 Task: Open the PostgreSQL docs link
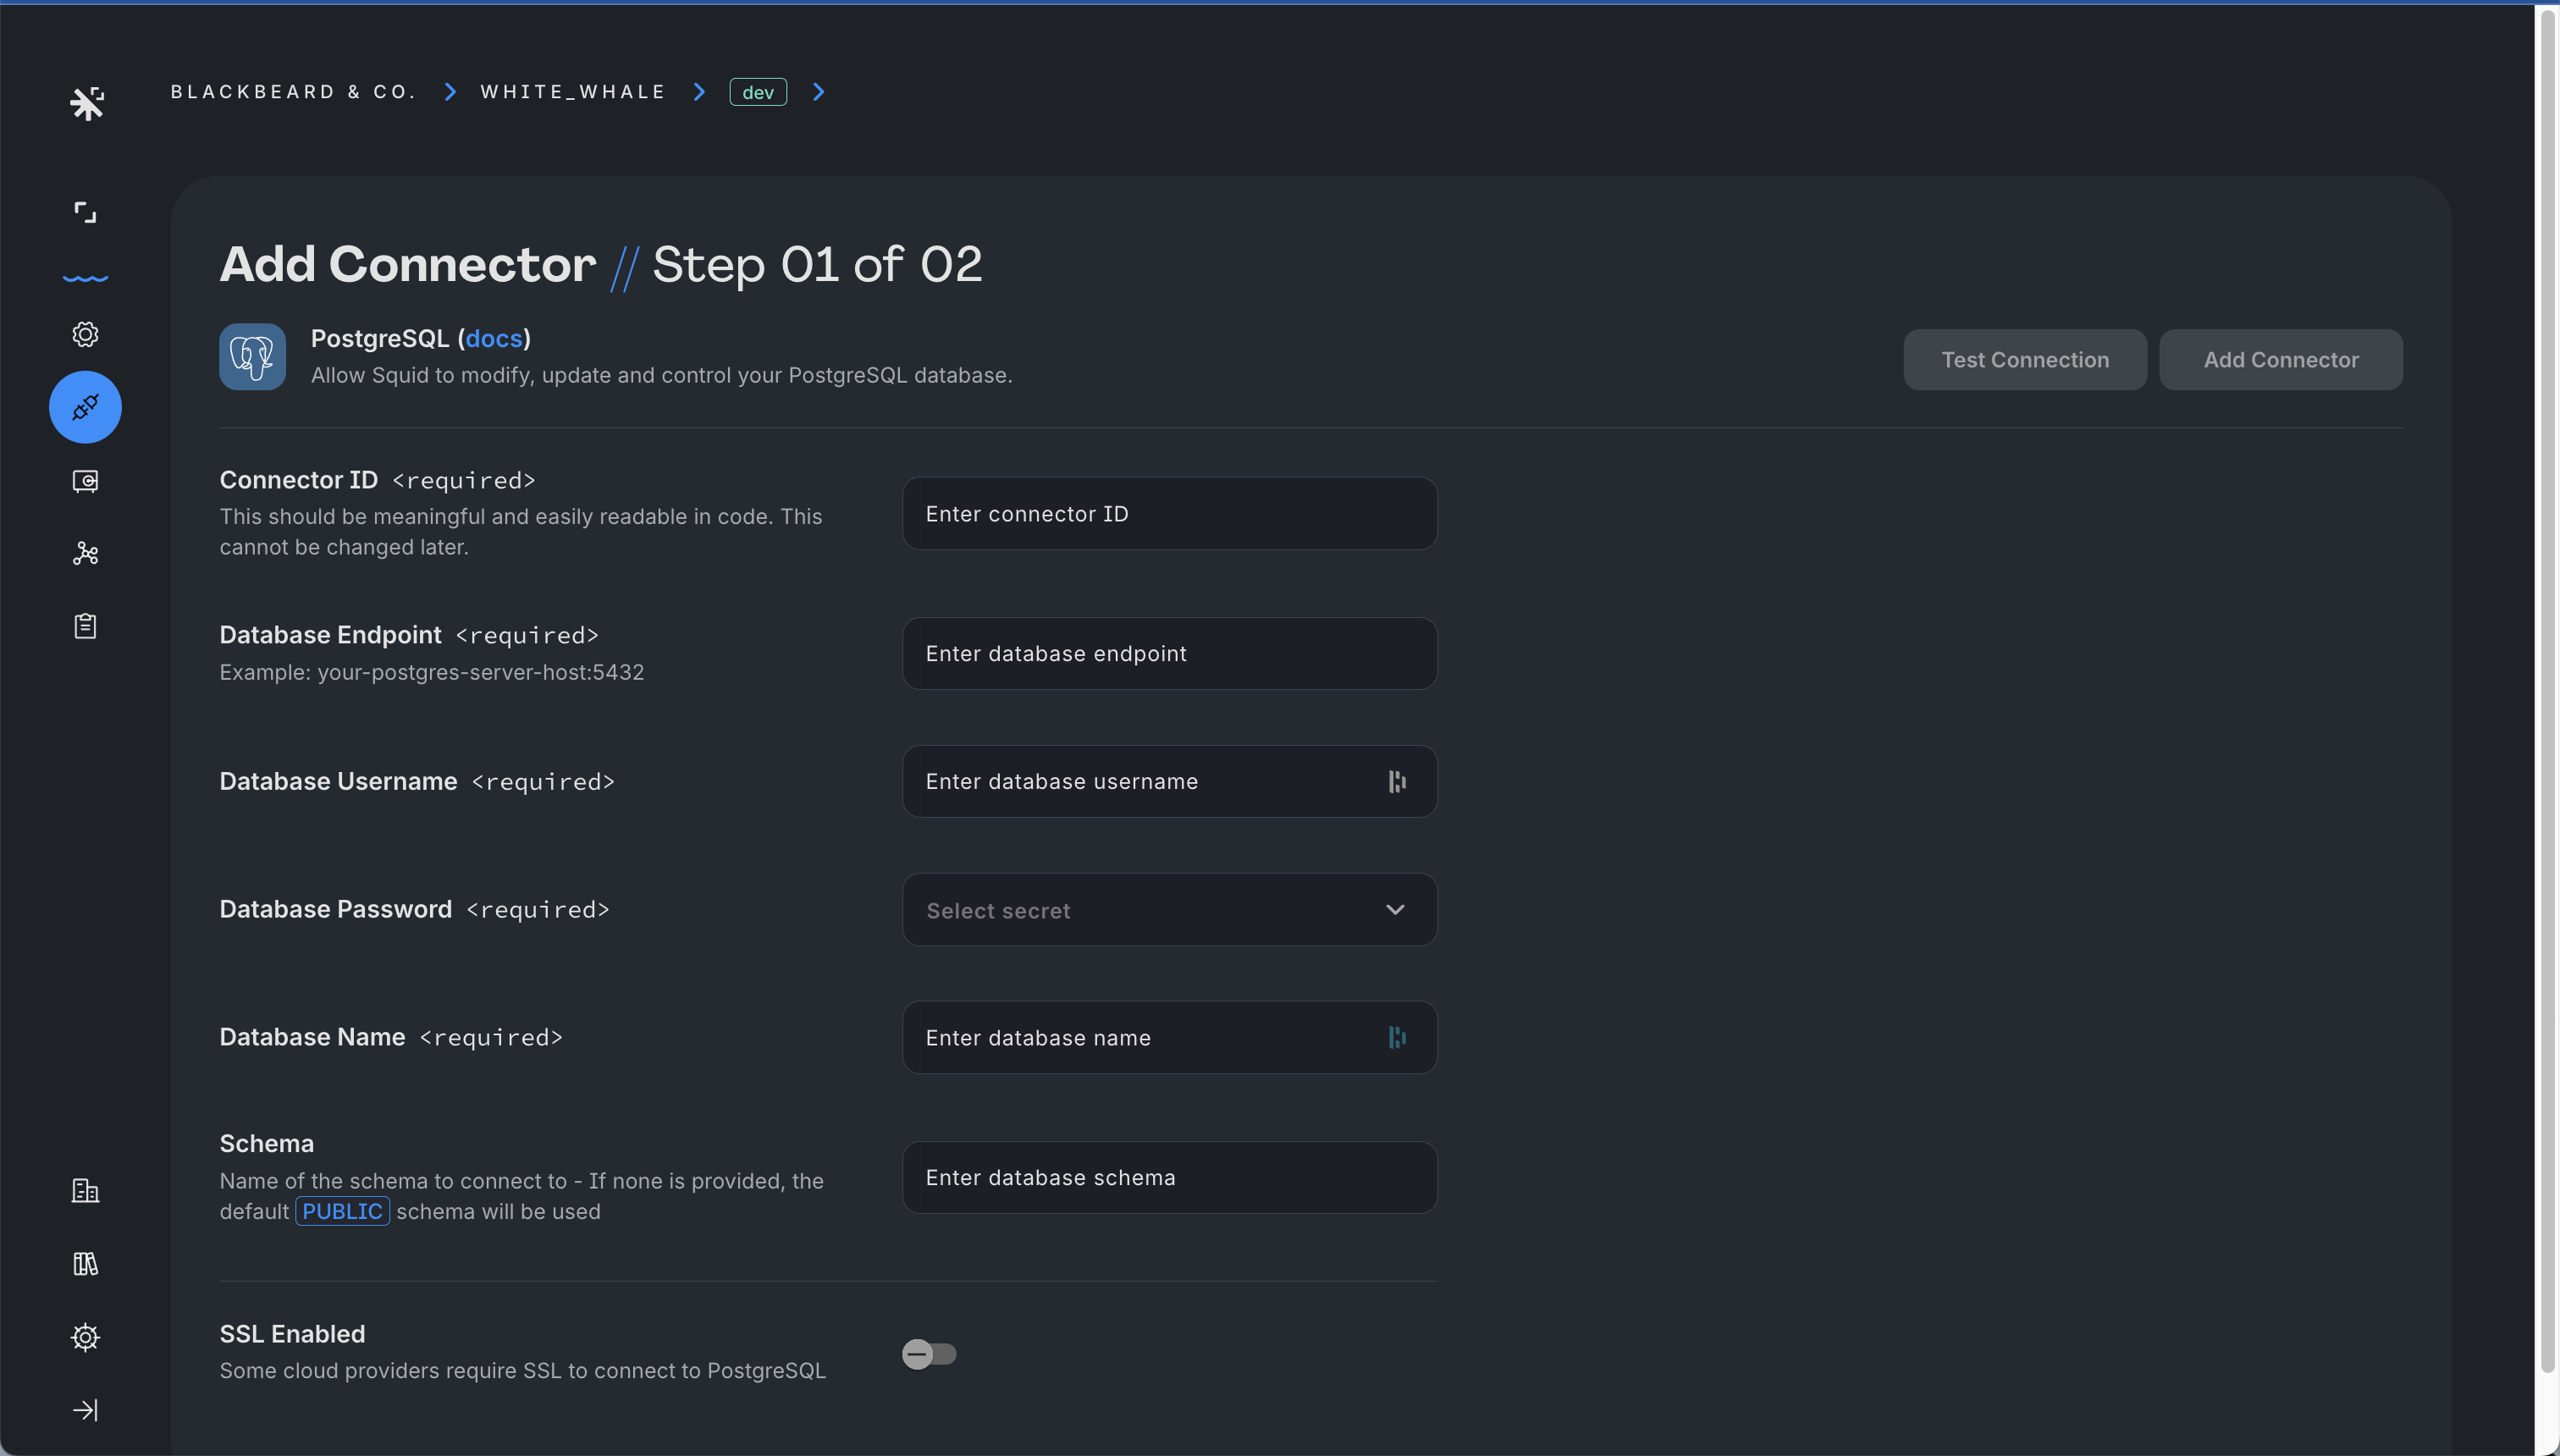pos(494,338)
